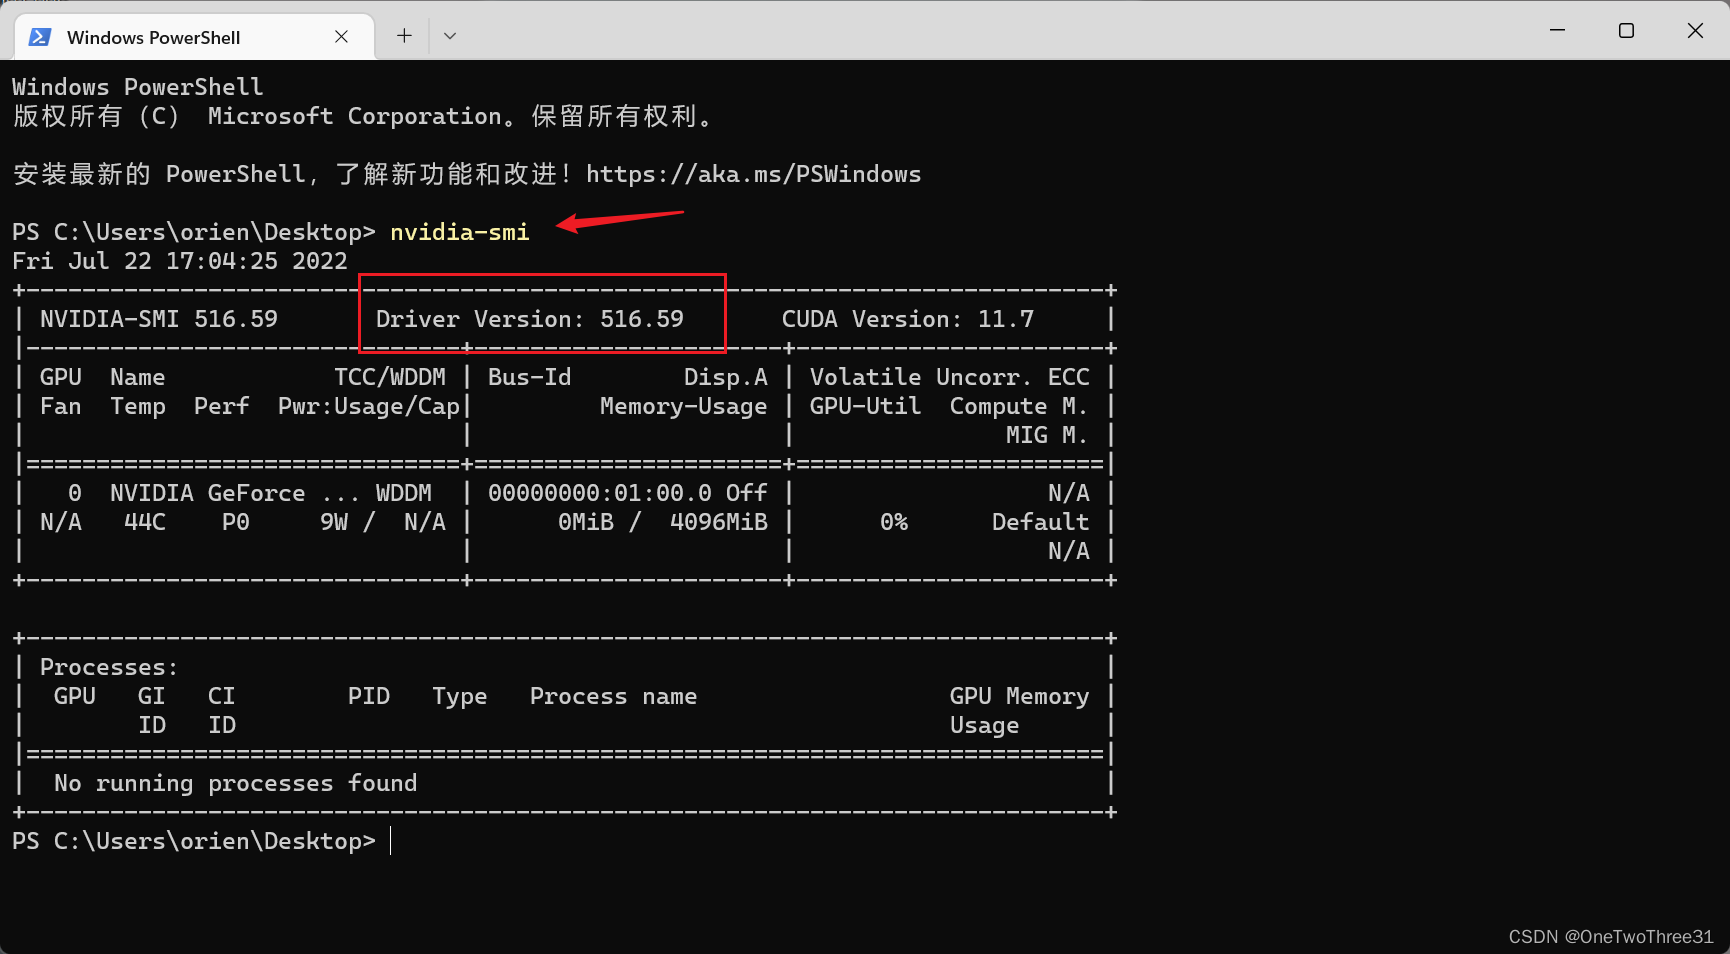Click the 'GPU Memory' column header

click(1019, 696)
